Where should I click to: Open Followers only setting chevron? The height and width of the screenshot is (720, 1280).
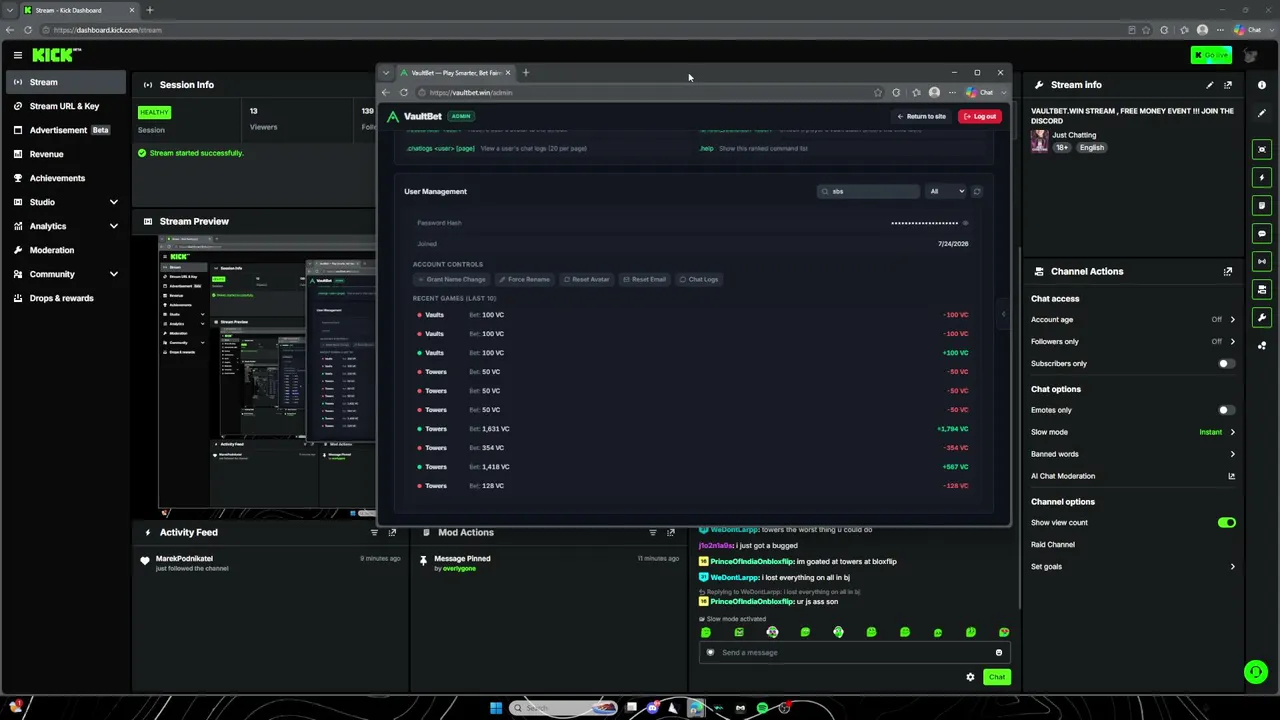pyautogui.click(x=1232, y=342)
